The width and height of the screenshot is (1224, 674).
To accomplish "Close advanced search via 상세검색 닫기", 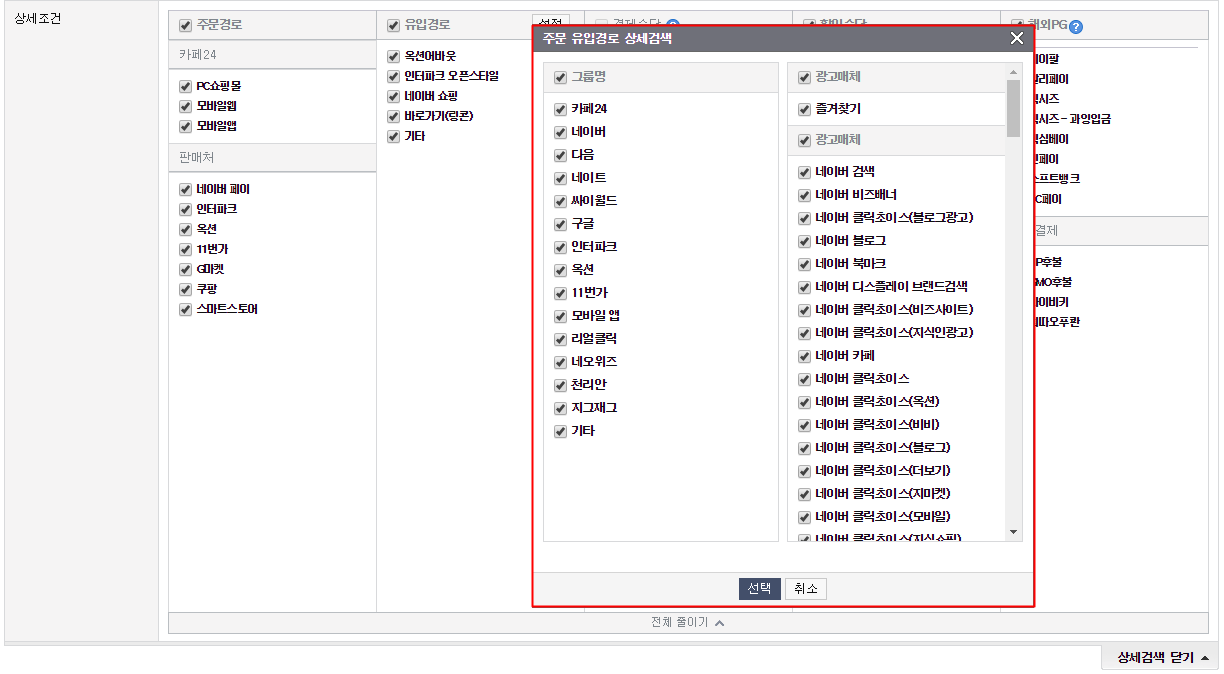I will pyautogui.click(x=1161, y=657).
